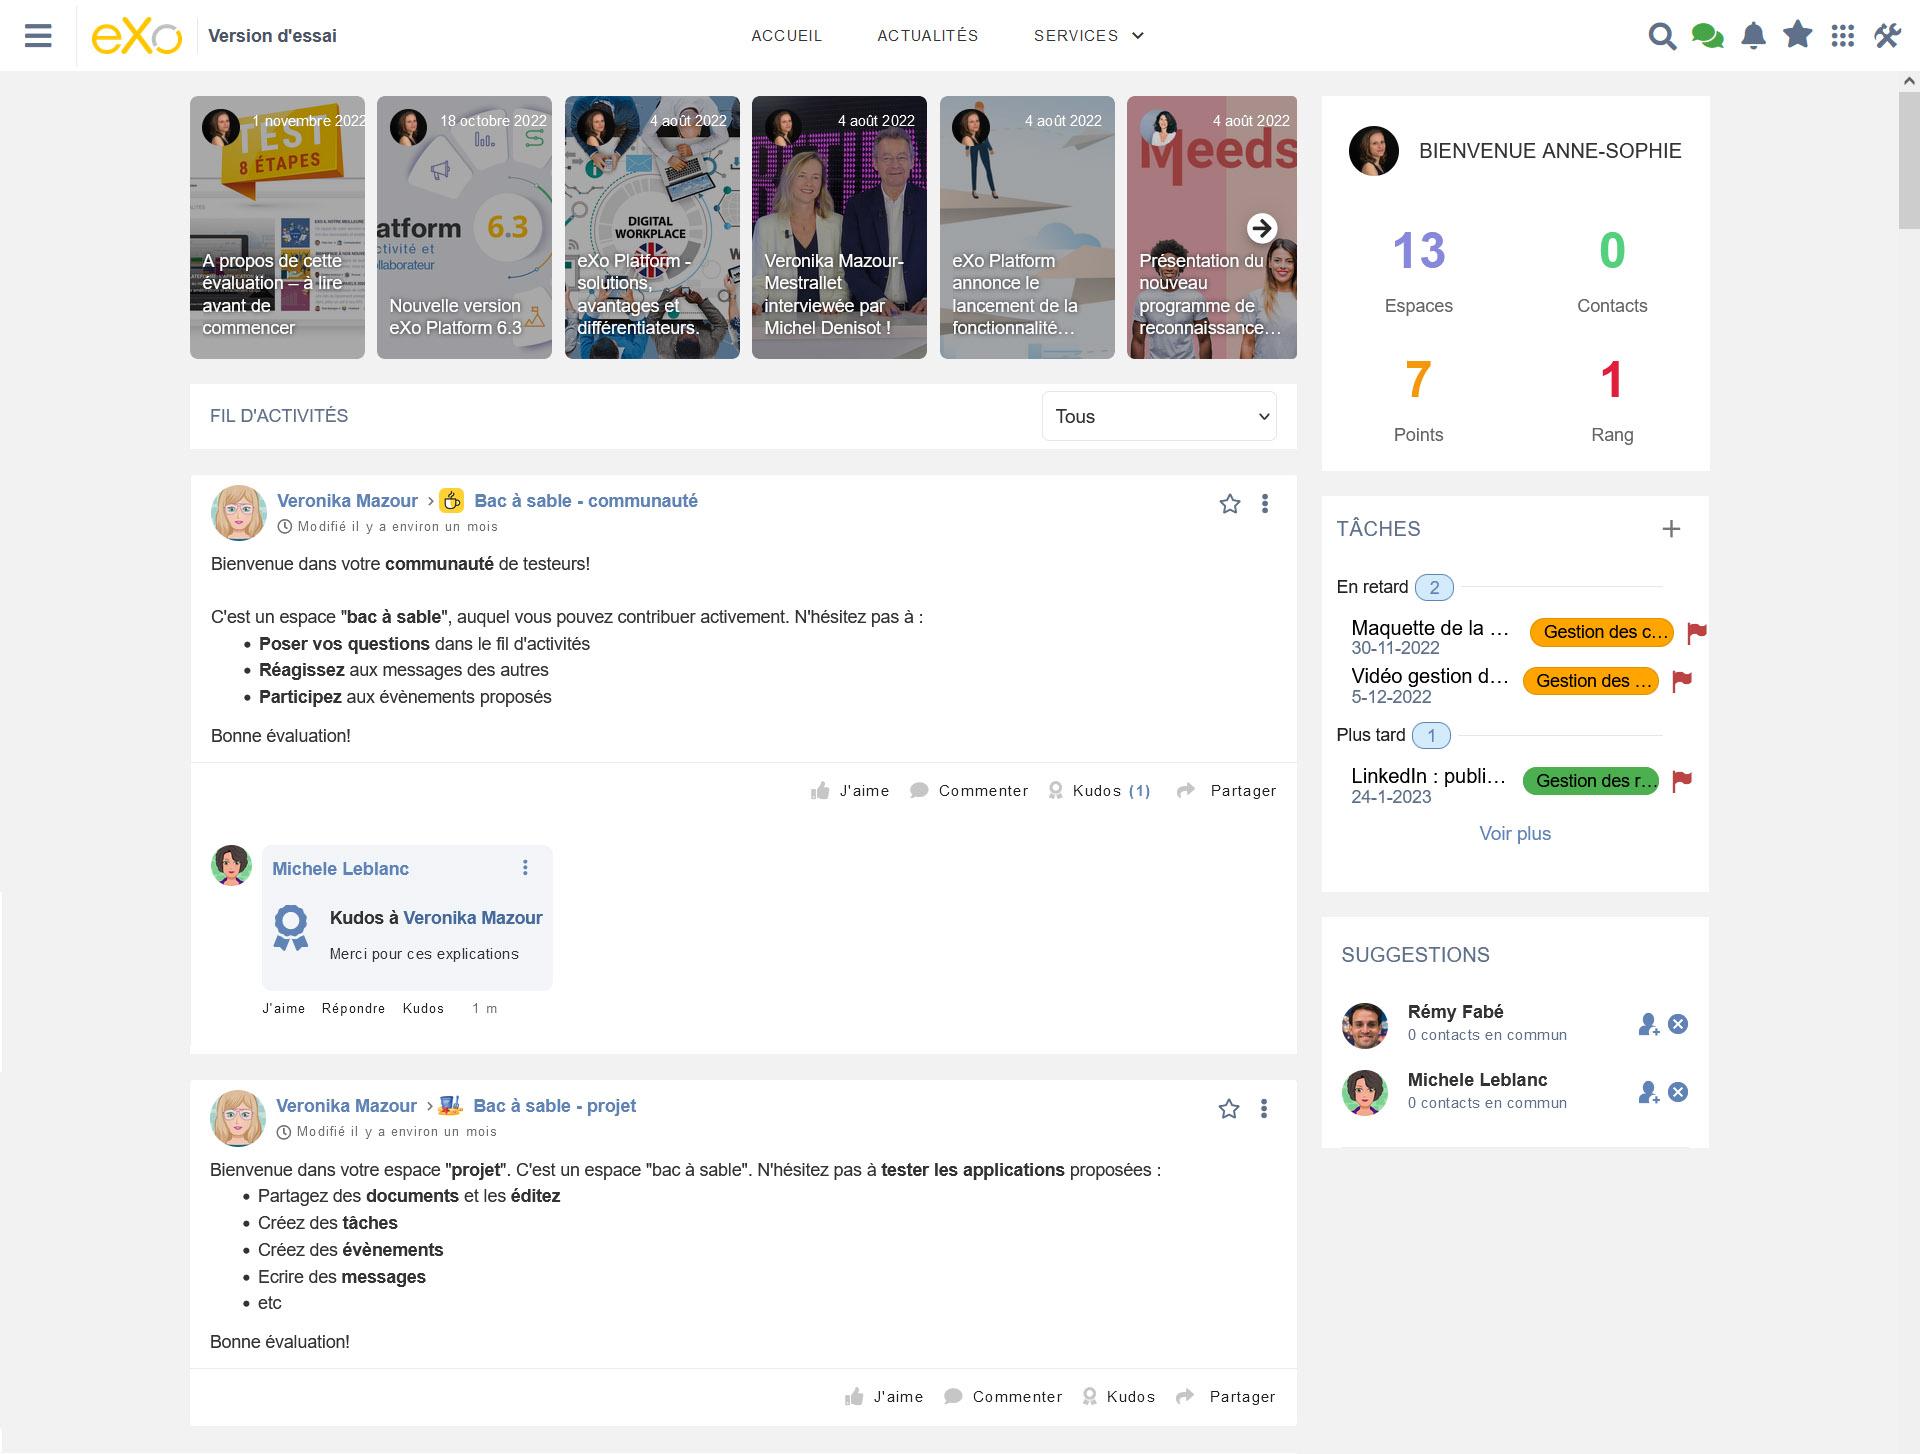1920x1454 pixels.
Task: Click Kudos under Michele Leblanc comment
Action: 423,1009
